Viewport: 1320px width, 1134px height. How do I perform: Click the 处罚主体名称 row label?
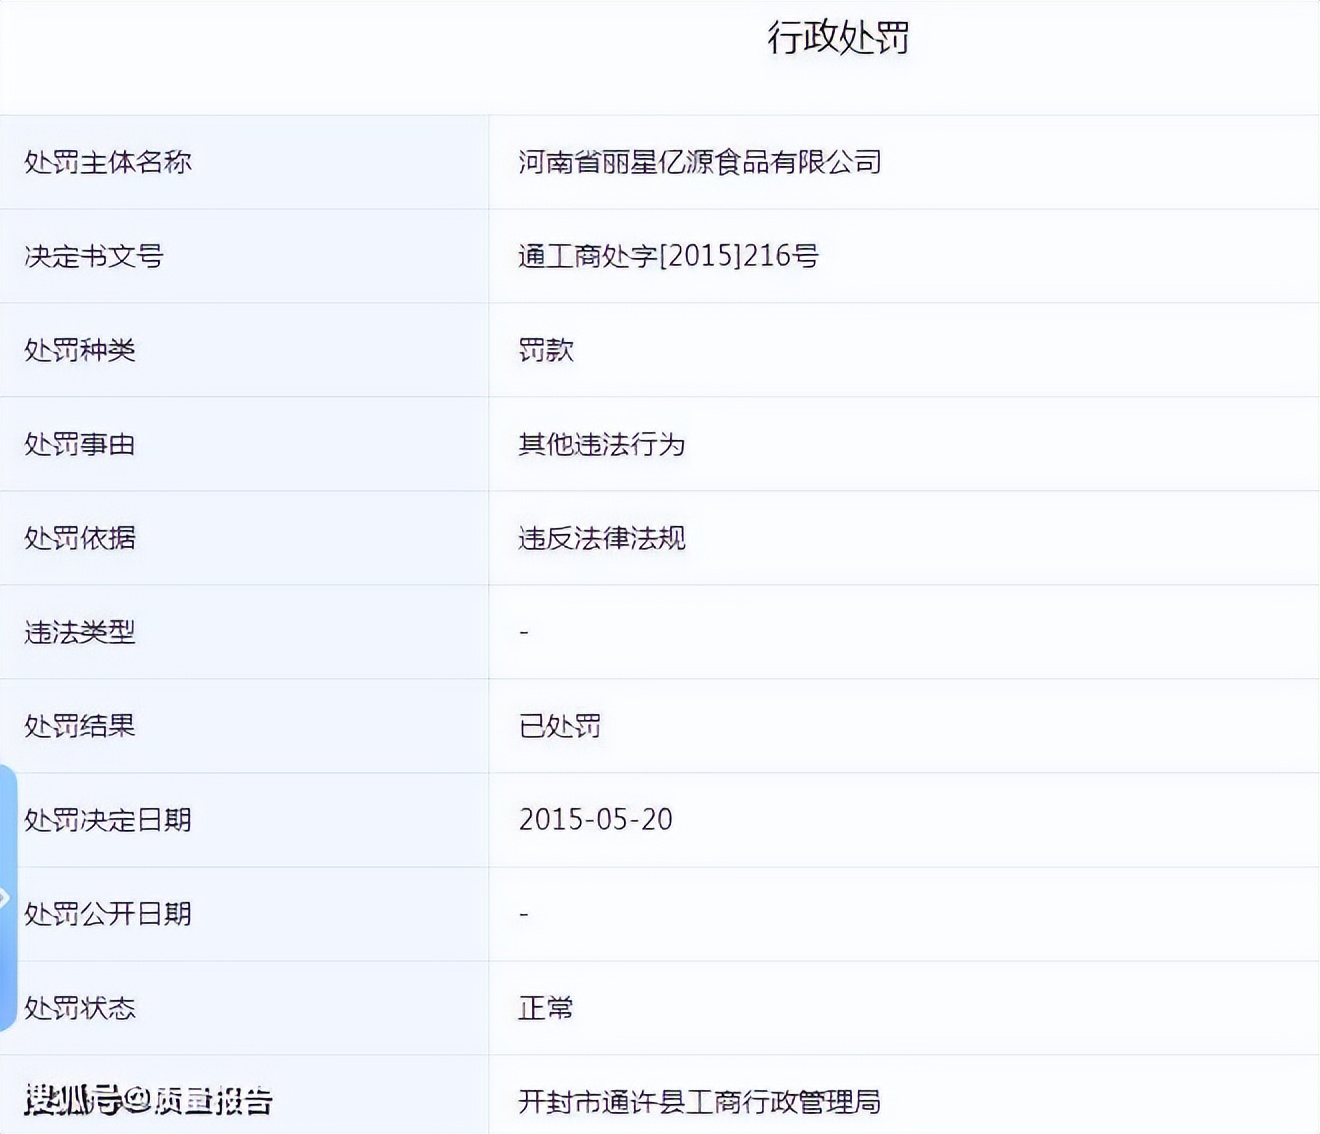[108, 162]
